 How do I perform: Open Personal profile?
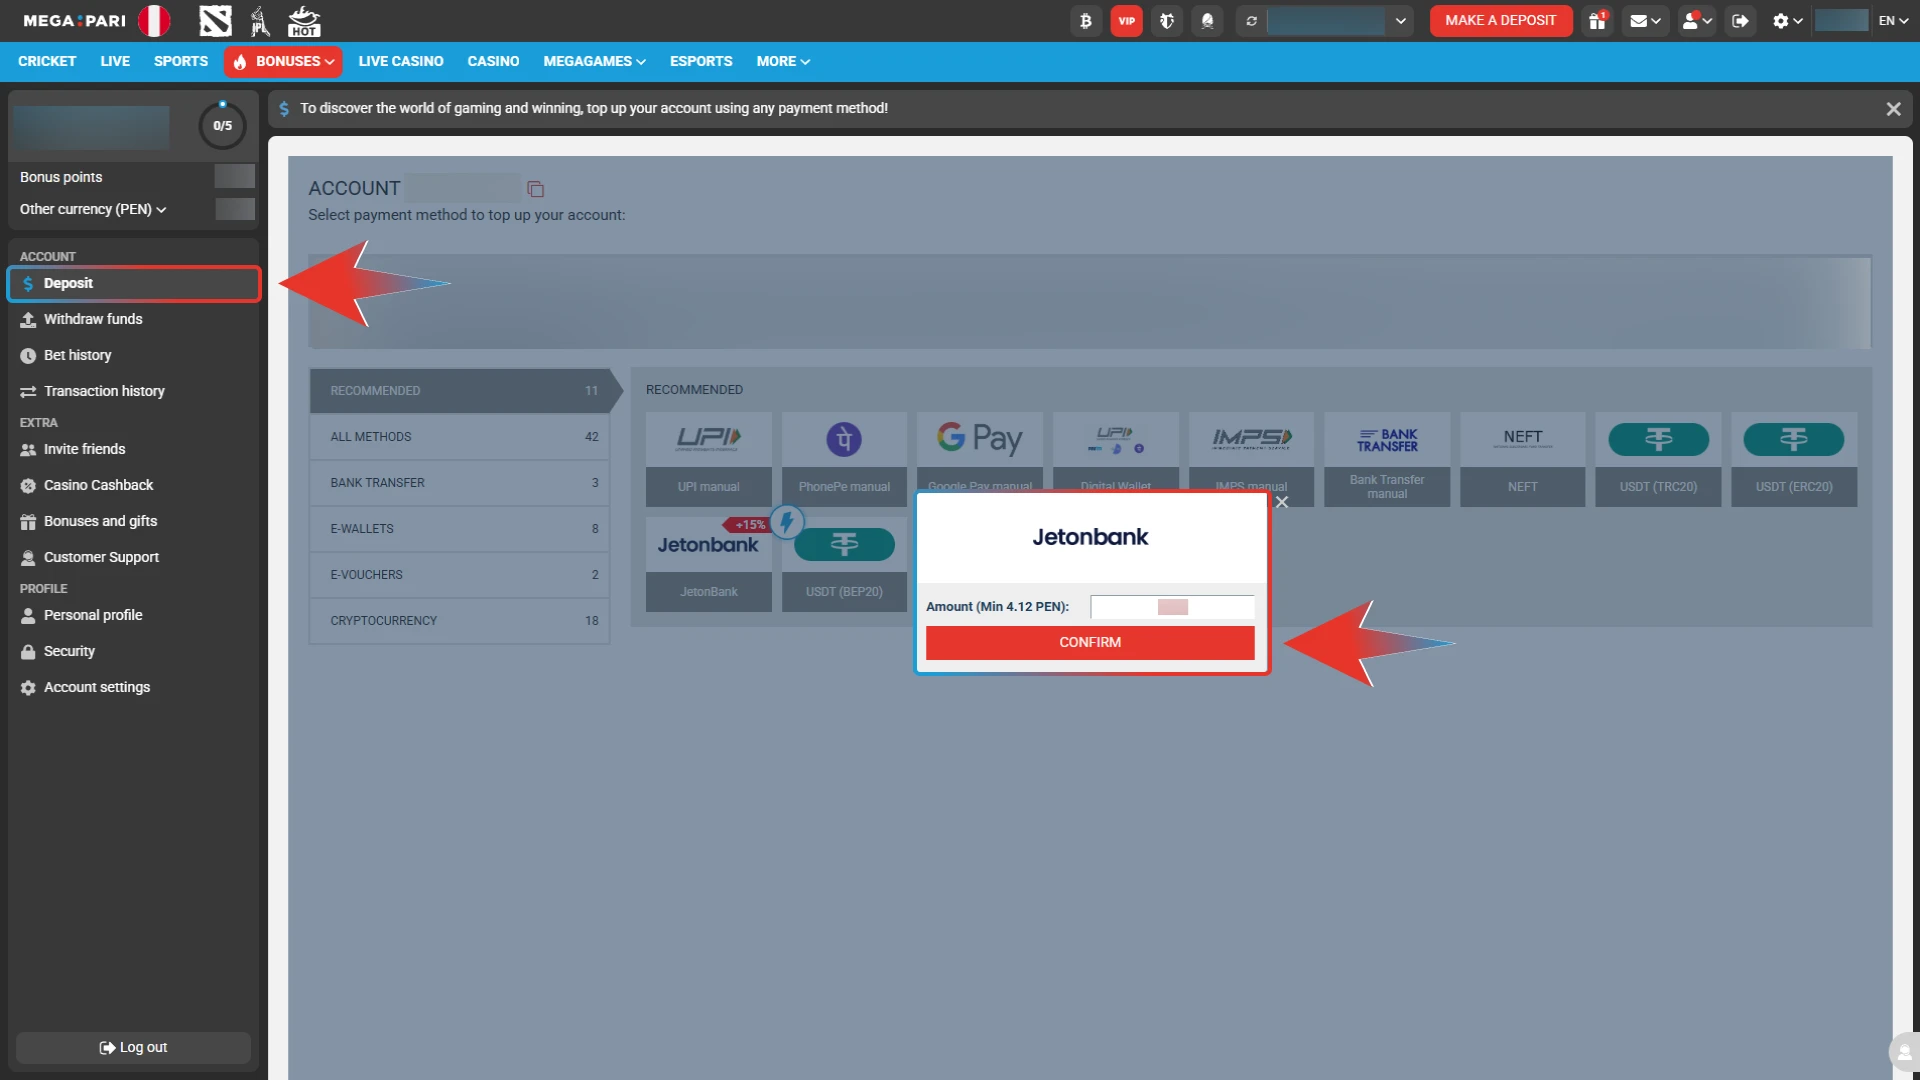click(134, 616)
